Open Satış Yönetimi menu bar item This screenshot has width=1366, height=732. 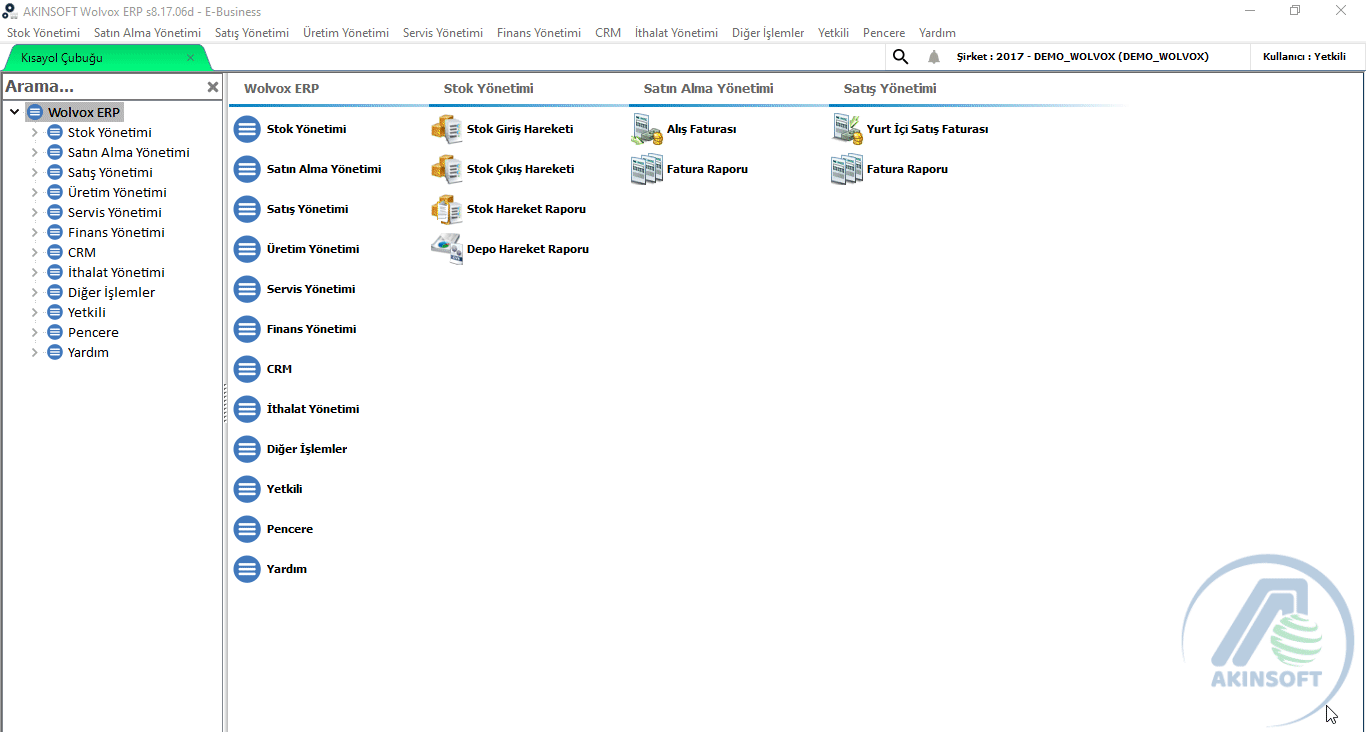pos(252,33)
